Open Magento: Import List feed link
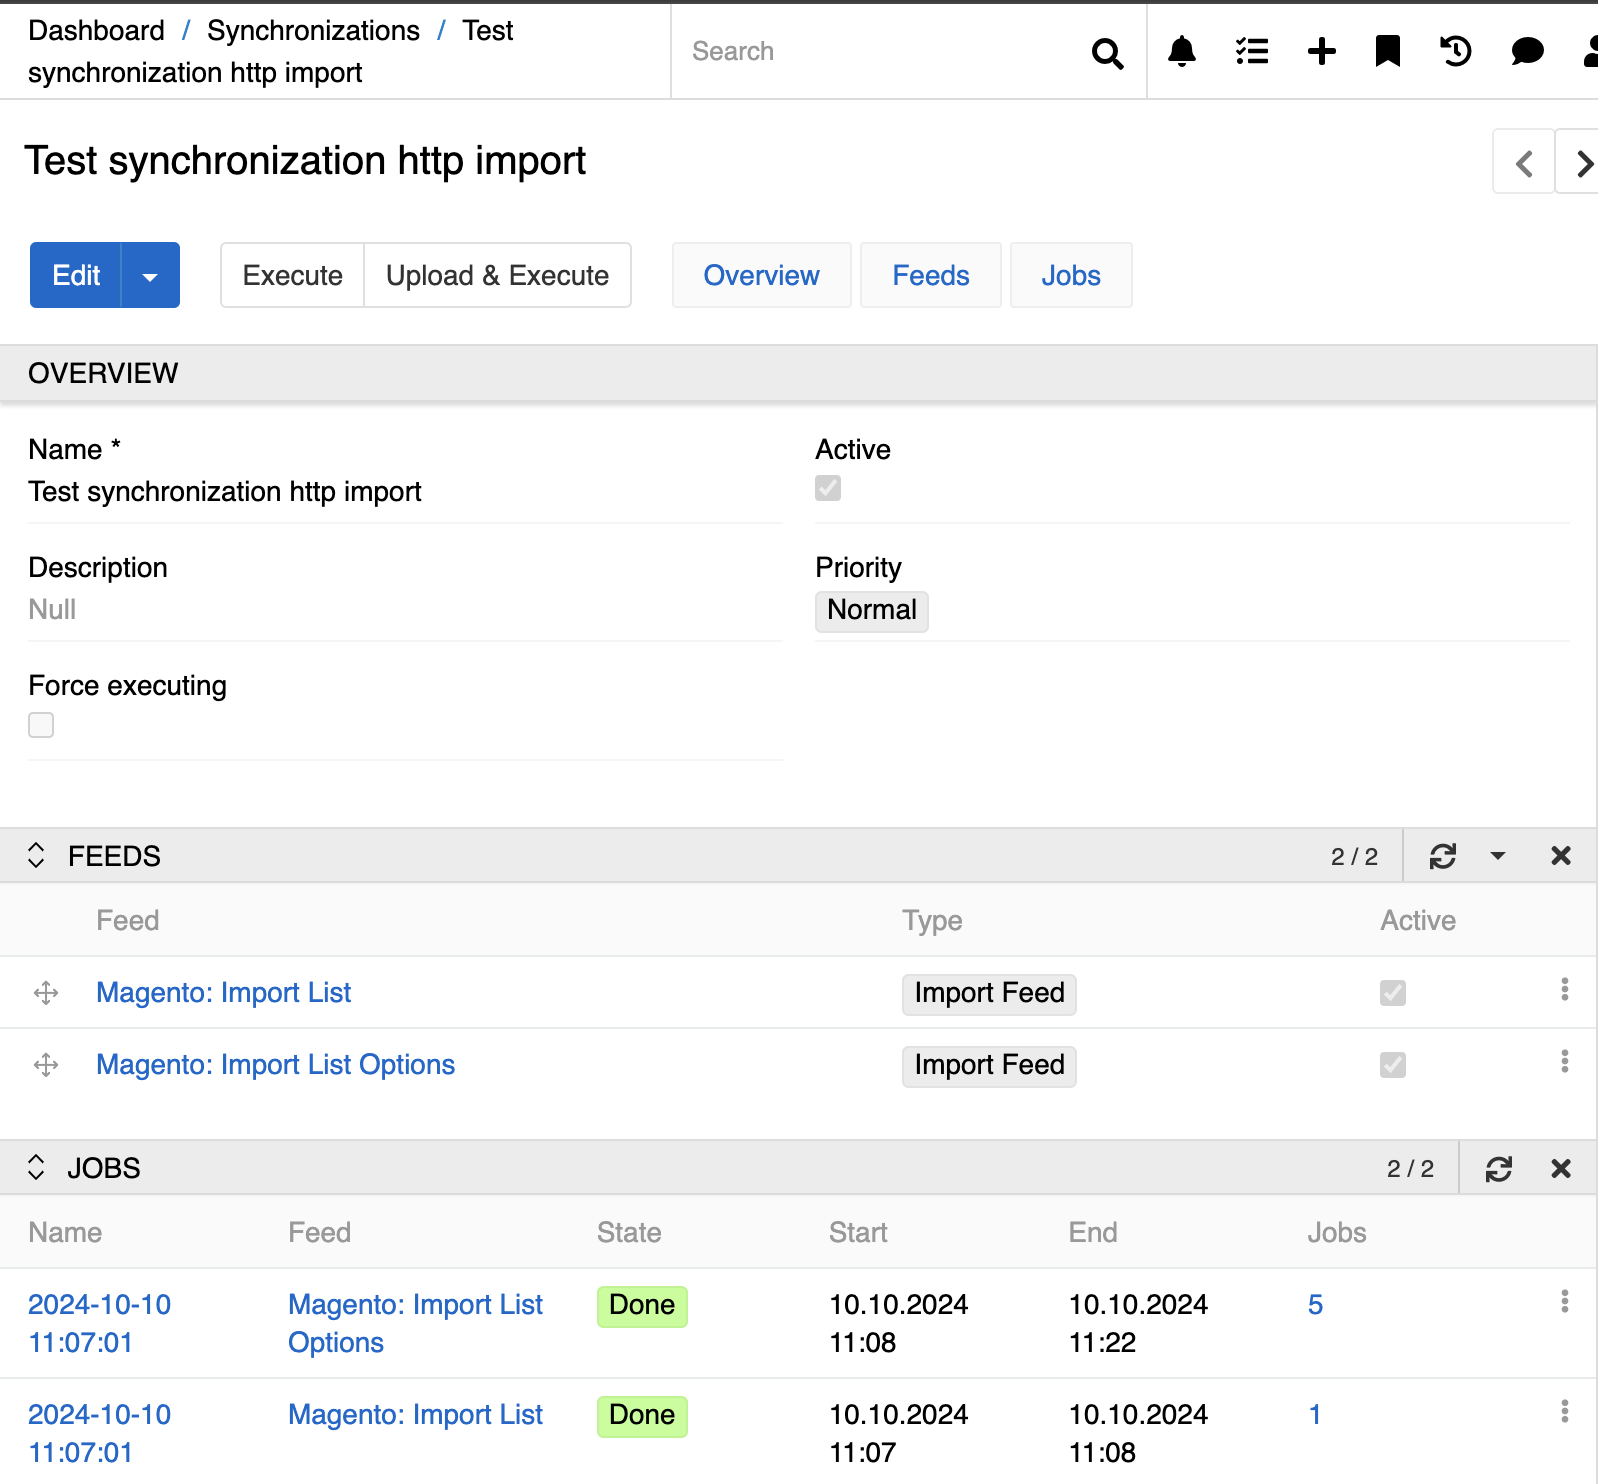Viewport: 1598px width, 1484px height. point(224,993)
